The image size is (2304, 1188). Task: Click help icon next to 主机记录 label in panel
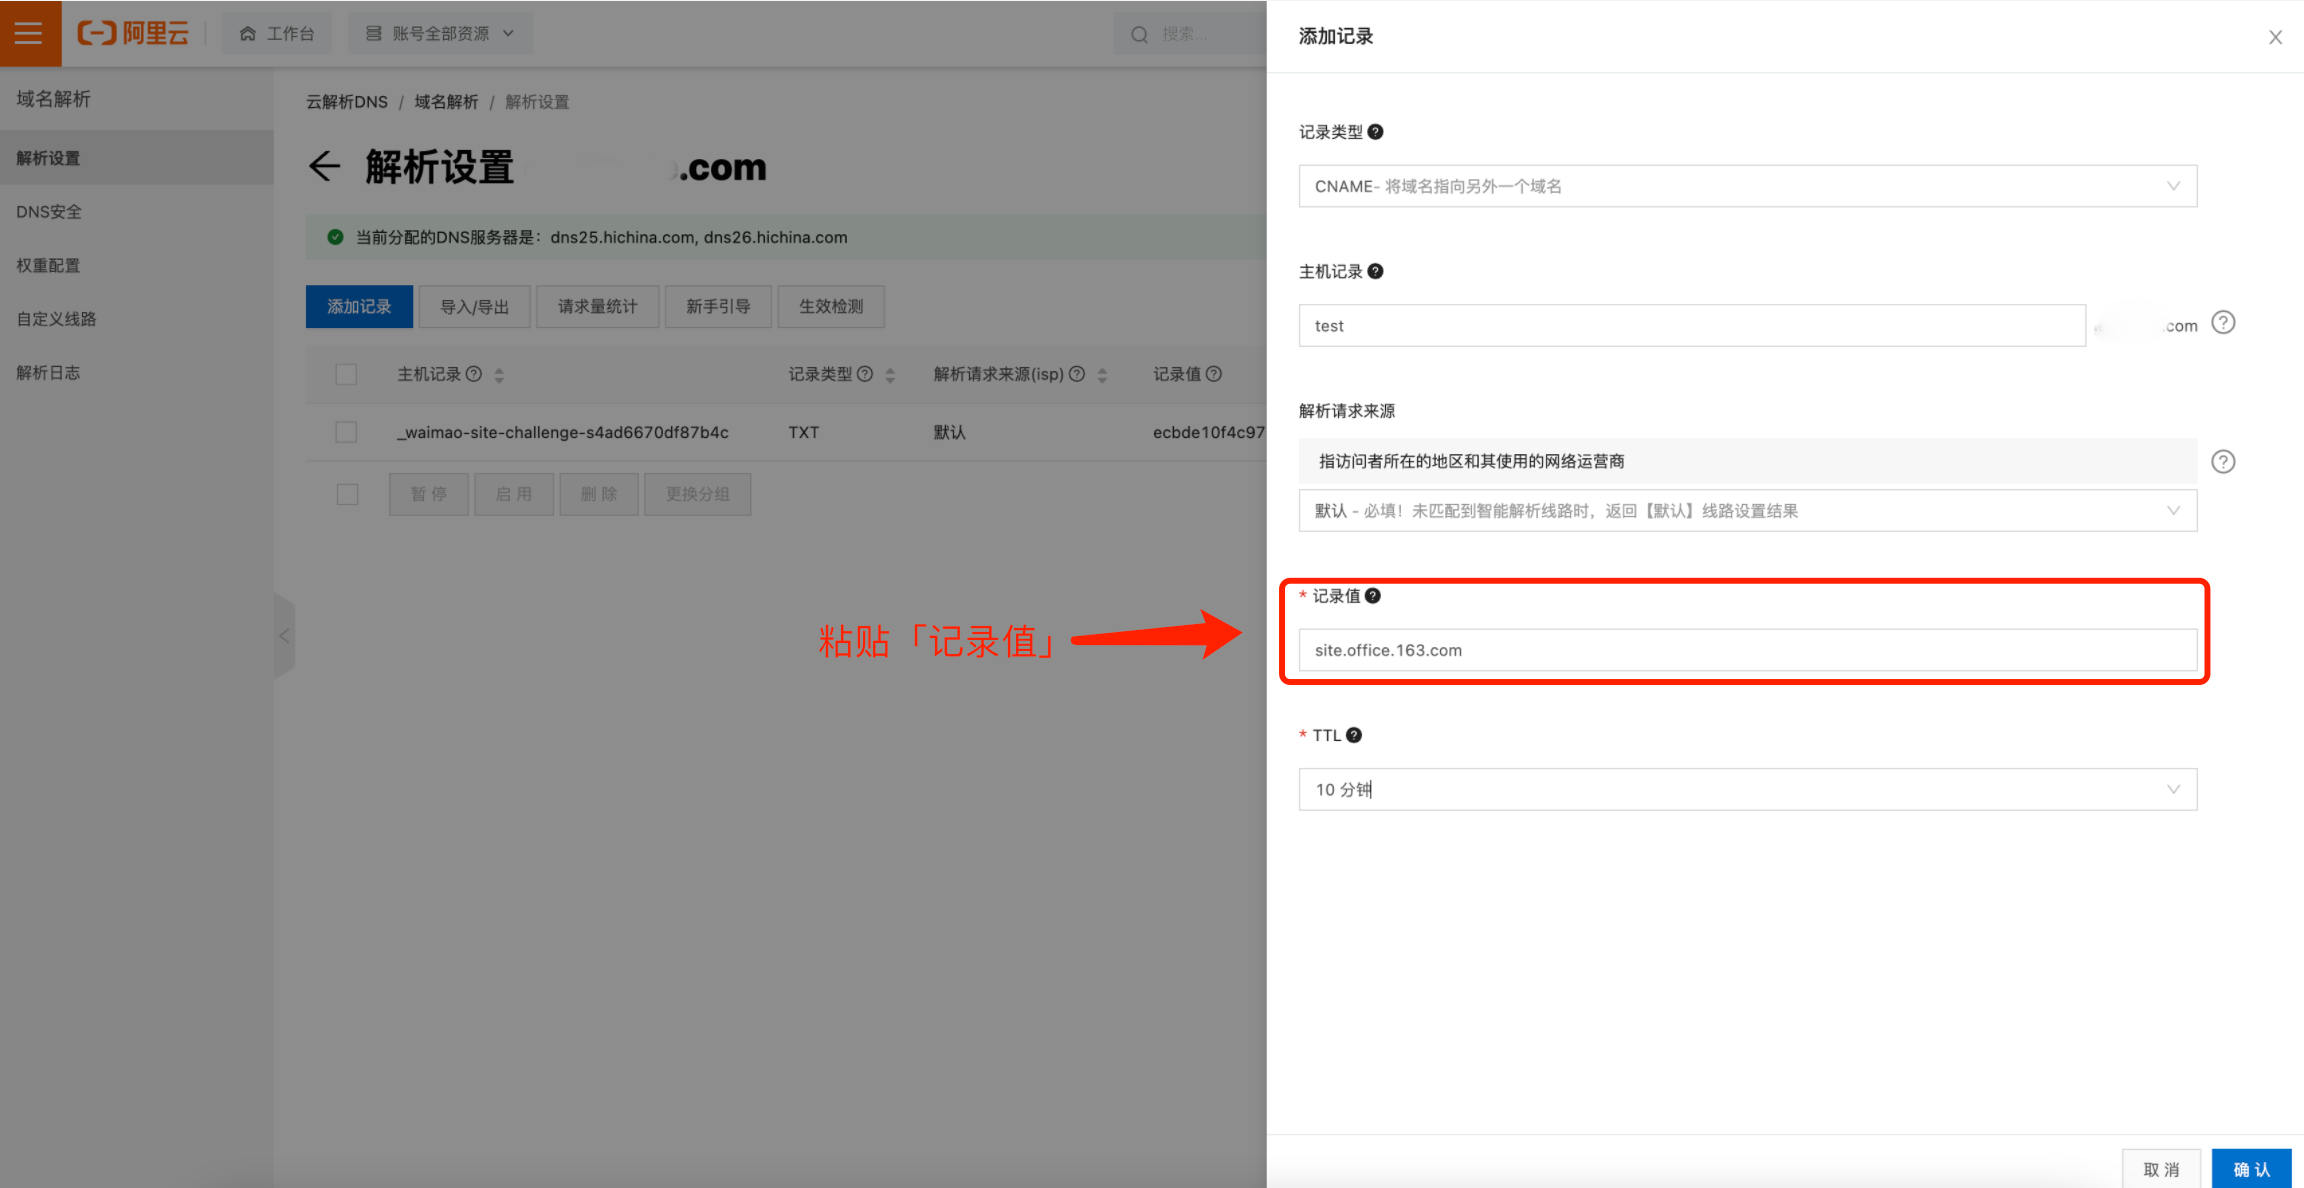point(1376,271)
